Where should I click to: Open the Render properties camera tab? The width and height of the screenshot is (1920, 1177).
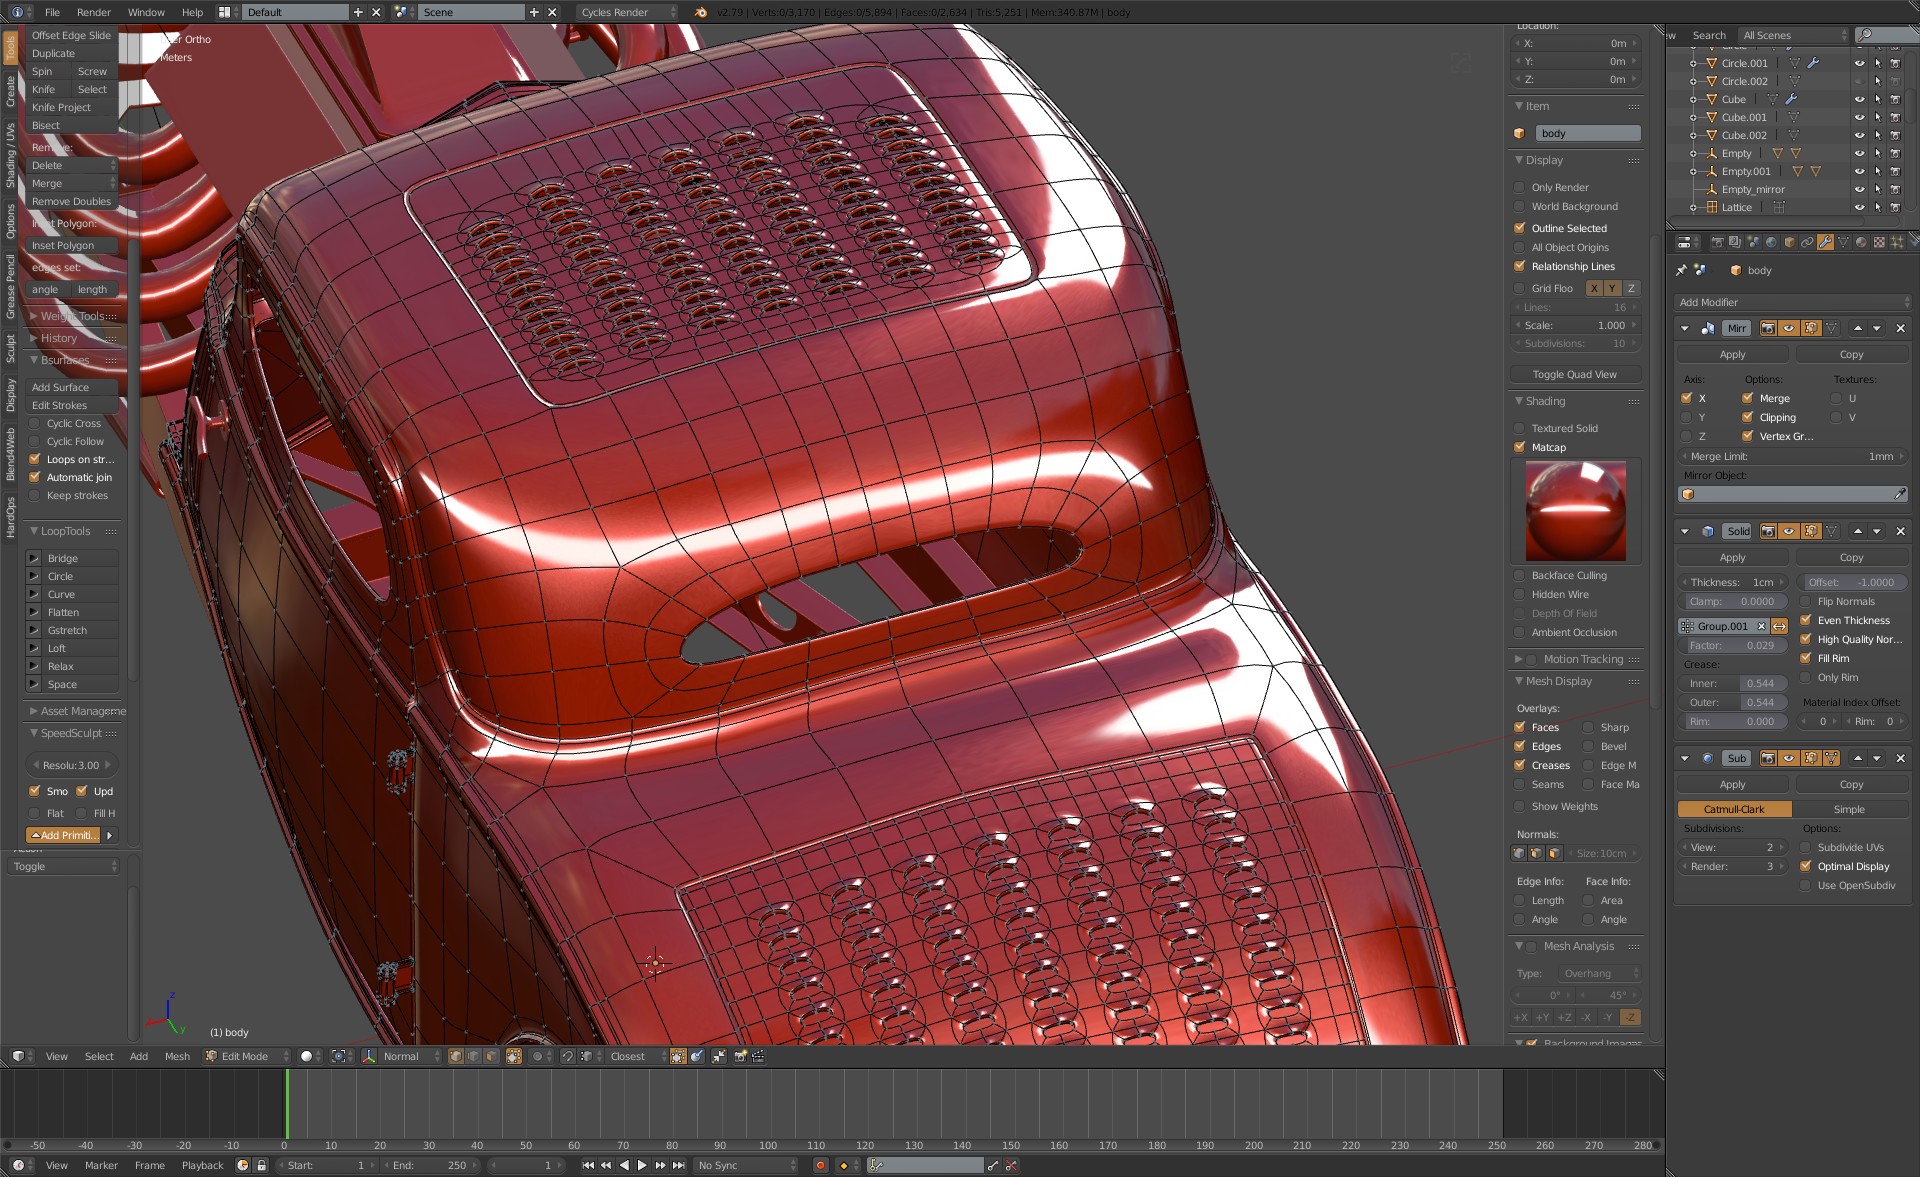pyautogui.click(x=1717, y=242)
